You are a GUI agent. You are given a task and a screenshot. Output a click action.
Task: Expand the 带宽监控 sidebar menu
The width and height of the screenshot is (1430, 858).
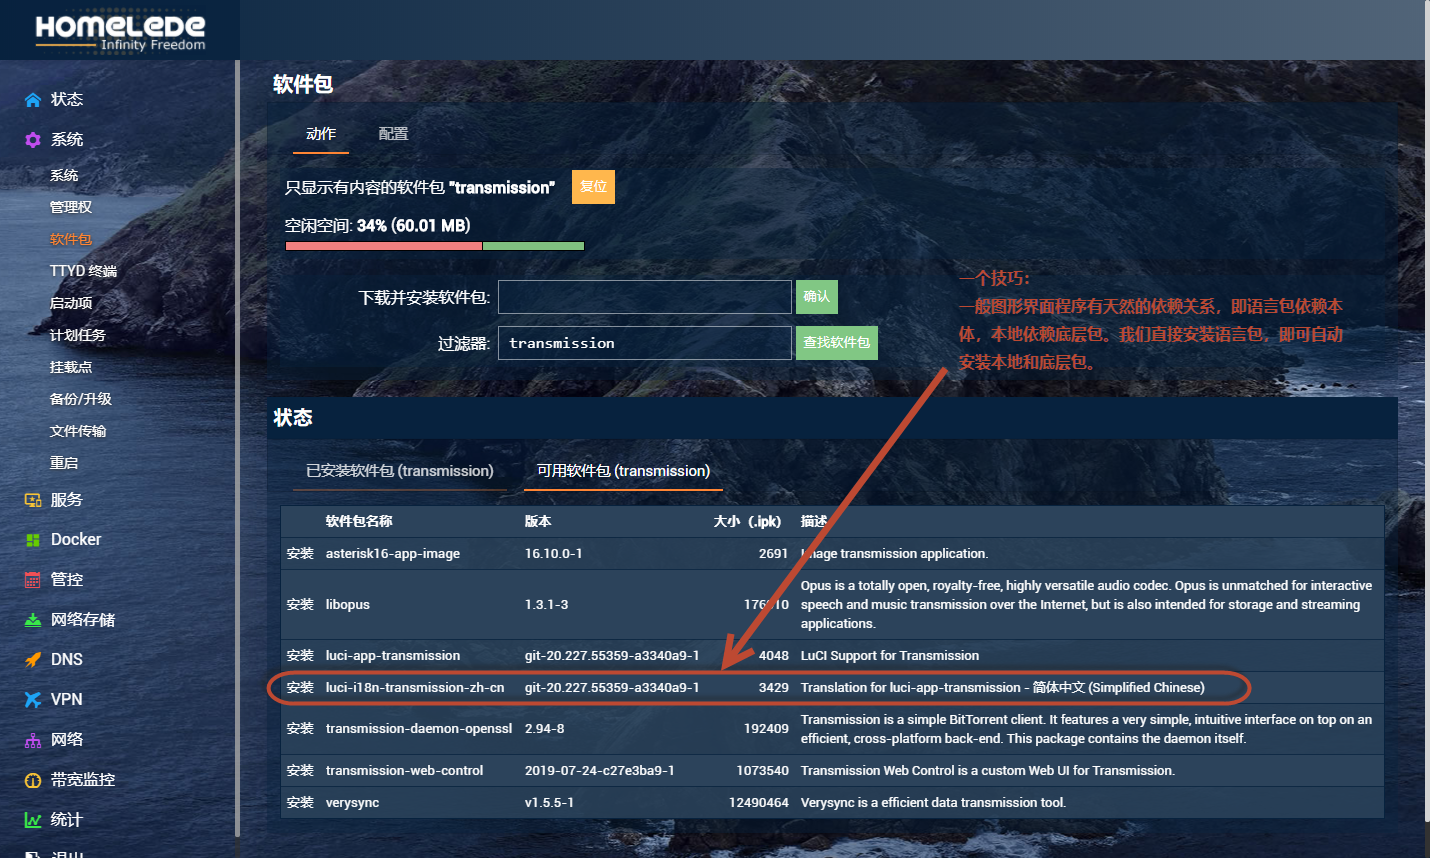(83, 779)
